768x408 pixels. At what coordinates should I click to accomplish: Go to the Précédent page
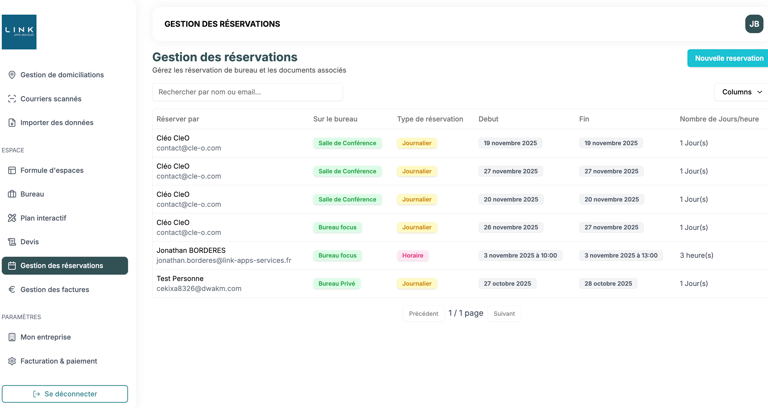click(423, 314)
